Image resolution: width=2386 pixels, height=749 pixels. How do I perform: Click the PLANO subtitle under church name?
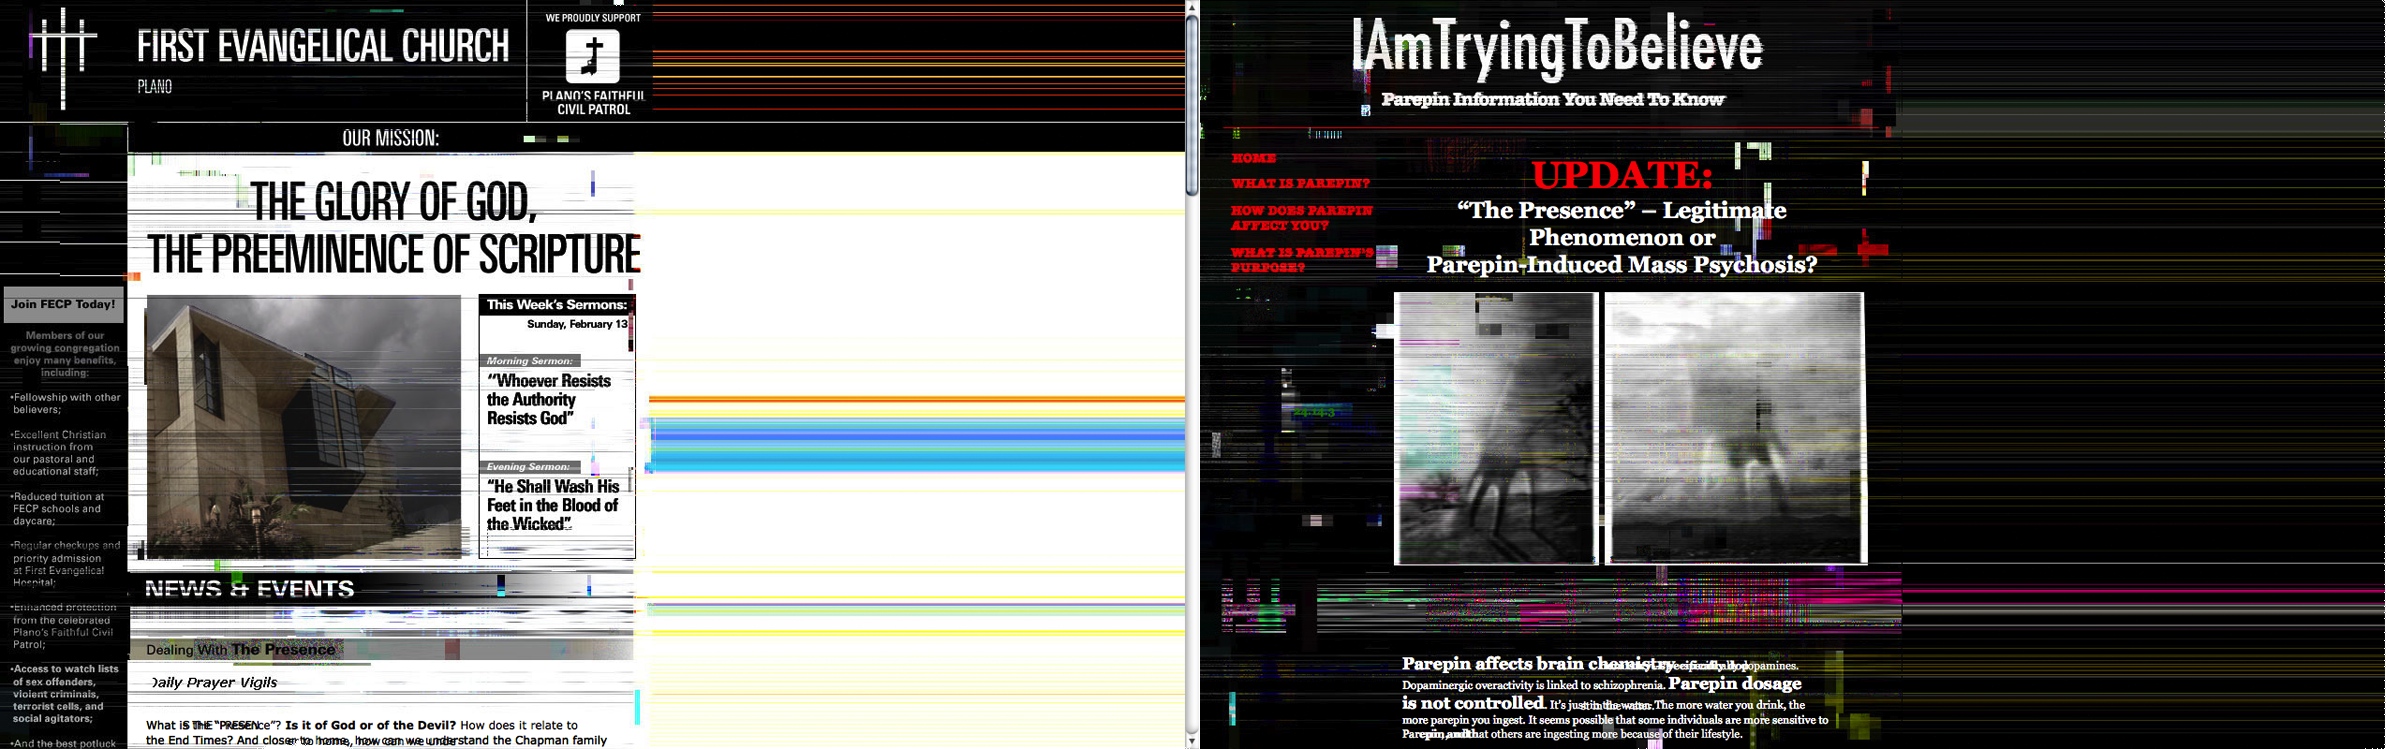click(155, 87)
